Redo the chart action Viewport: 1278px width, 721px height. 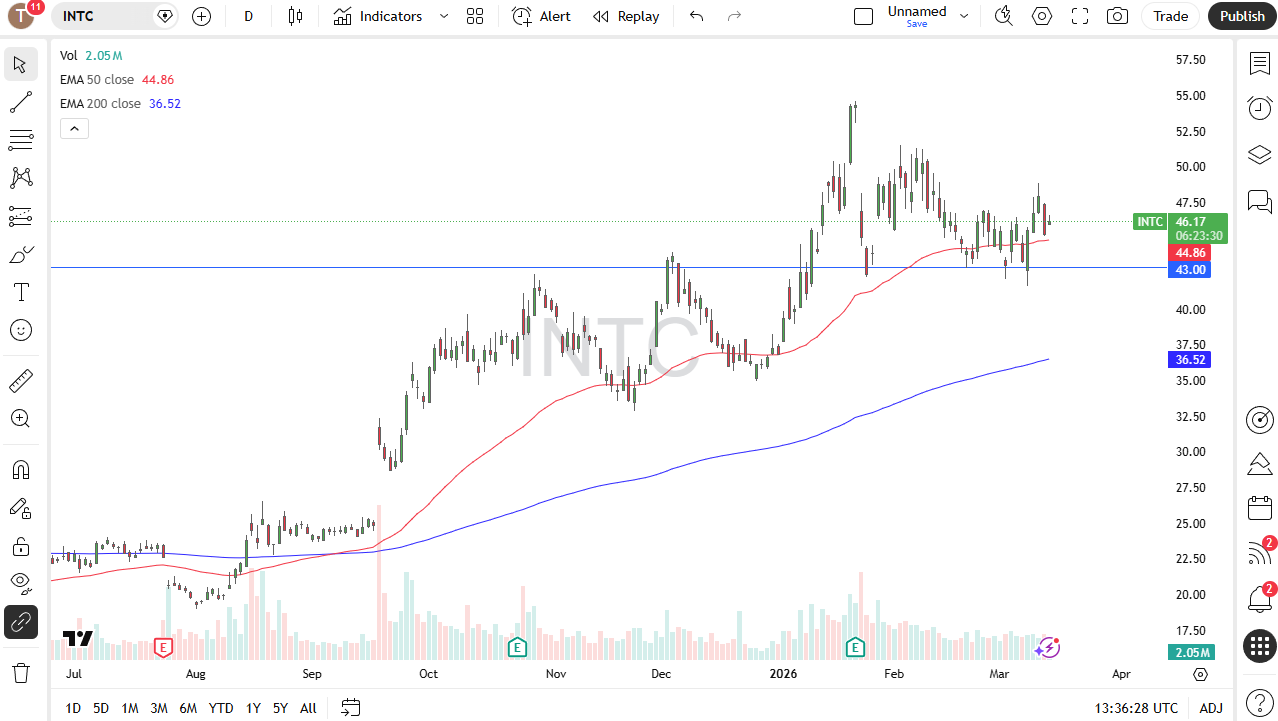(x=735, y=16)
